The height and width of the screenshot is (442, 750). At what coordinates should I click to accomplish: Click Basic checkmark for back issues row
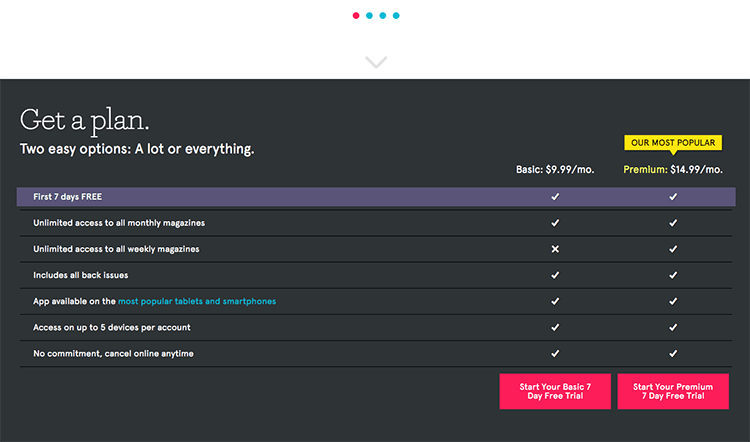555,275
